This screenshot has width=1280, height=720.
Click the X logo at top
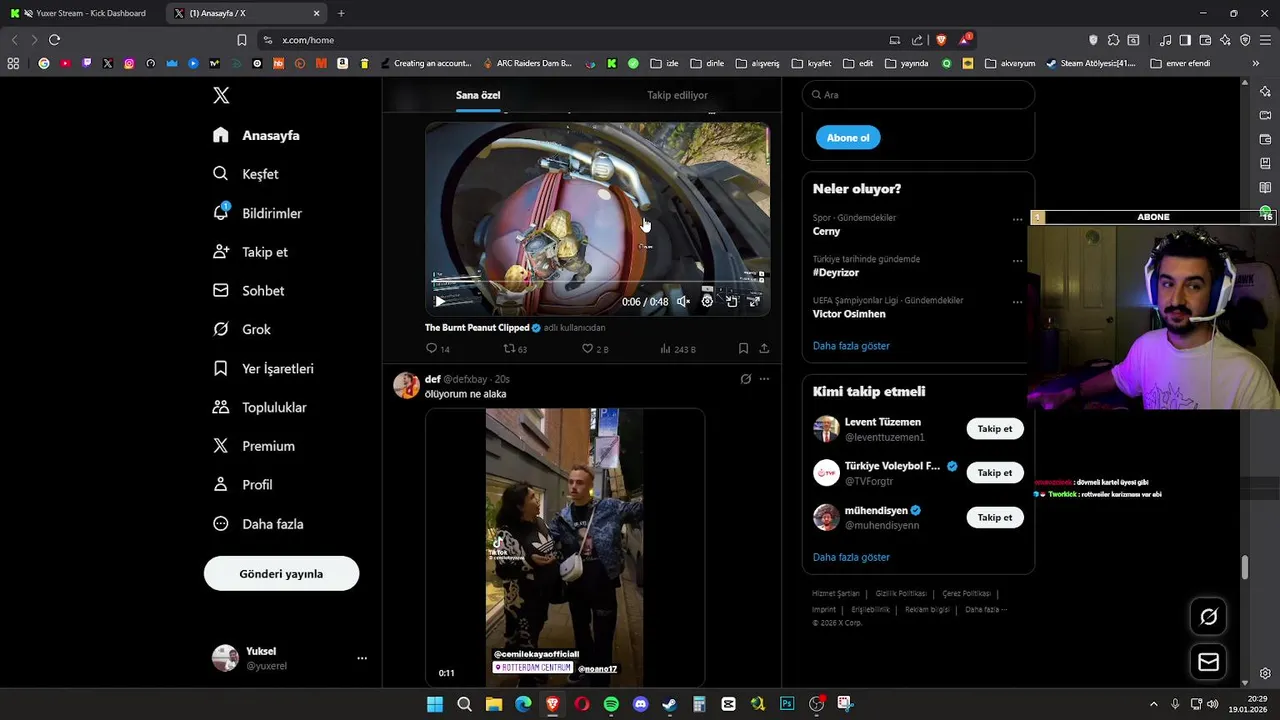[221, 95]
